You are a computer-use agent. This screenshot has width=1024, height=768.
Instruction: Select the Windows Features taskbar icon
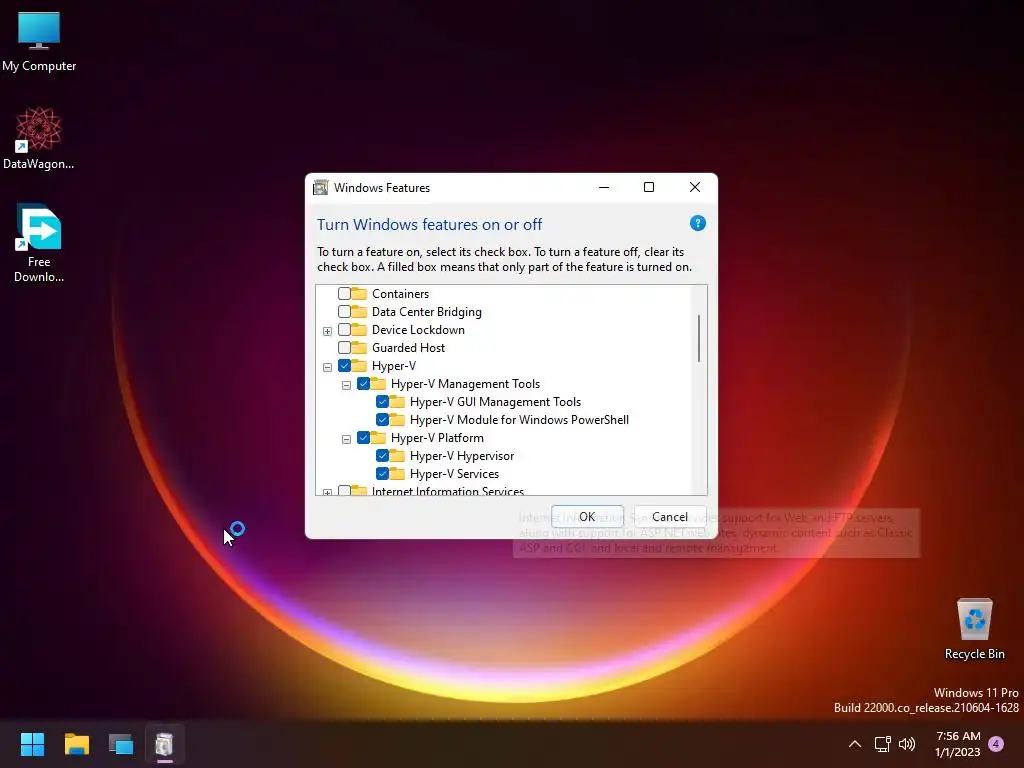click(x=165, y=744)
